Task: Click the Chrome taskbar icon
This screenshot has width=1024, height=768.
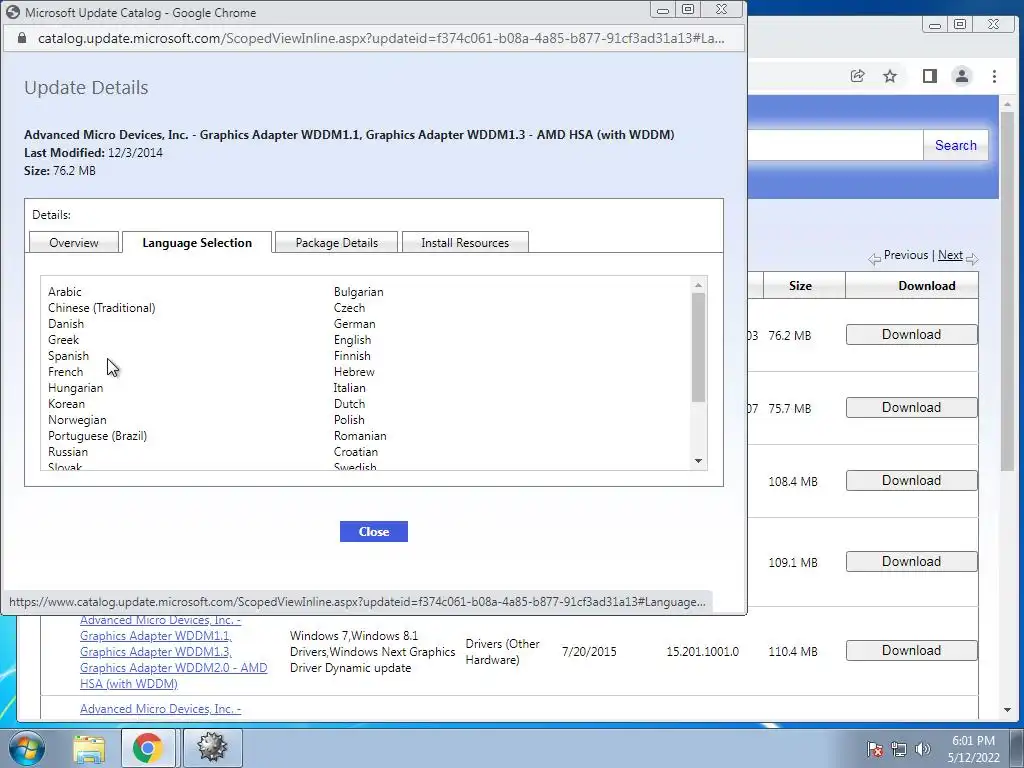Action: click(148, 748)
